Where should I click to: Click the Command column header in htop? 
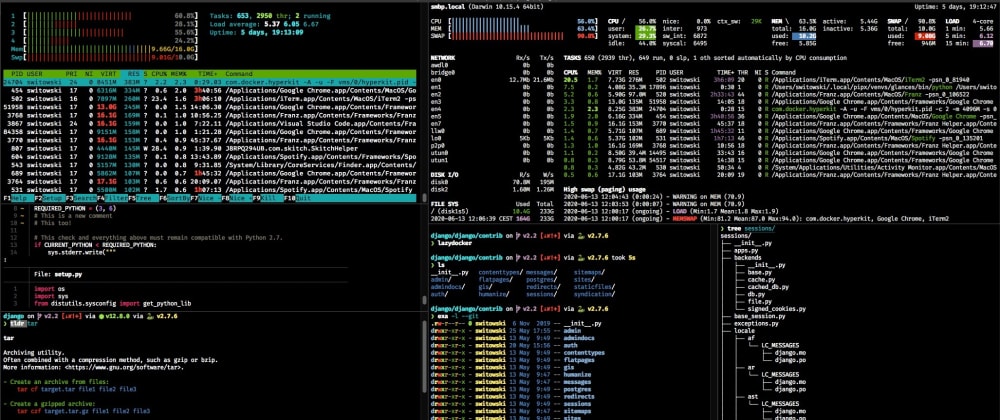click(239, 74)
